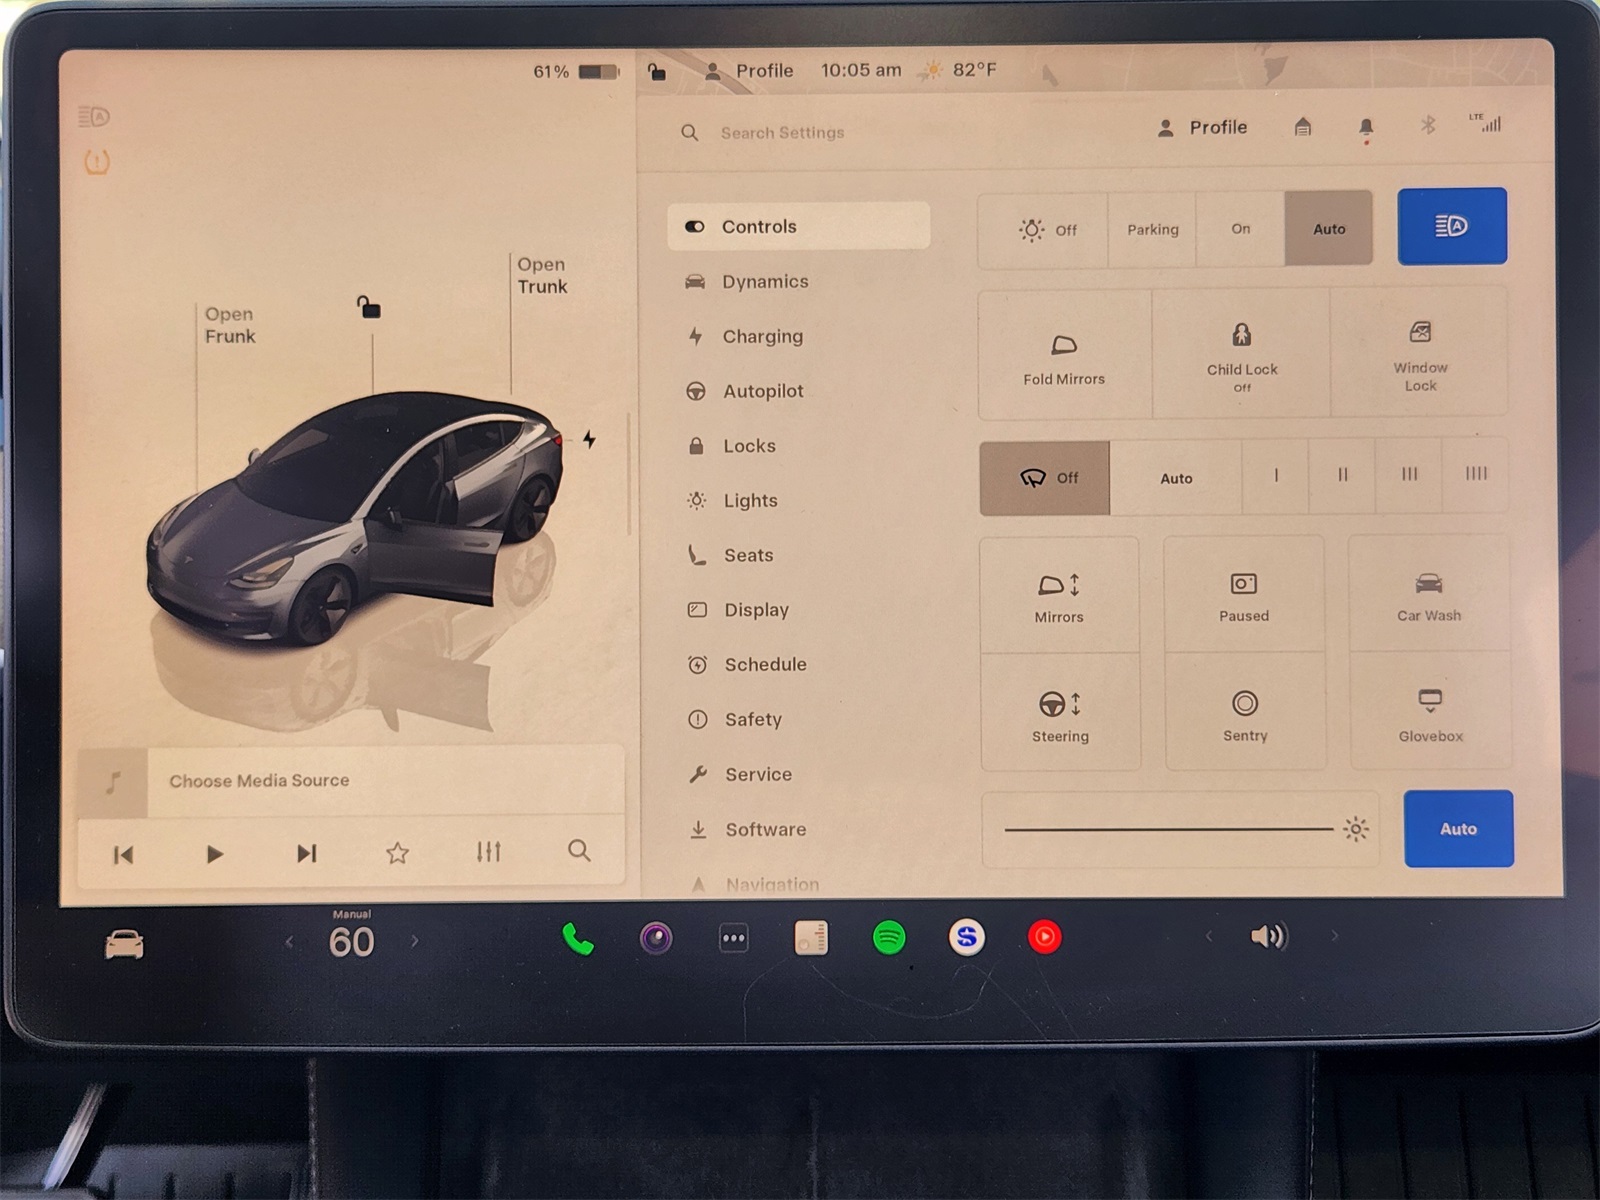Set wipers to Auto

click(x=1176, y=478)
